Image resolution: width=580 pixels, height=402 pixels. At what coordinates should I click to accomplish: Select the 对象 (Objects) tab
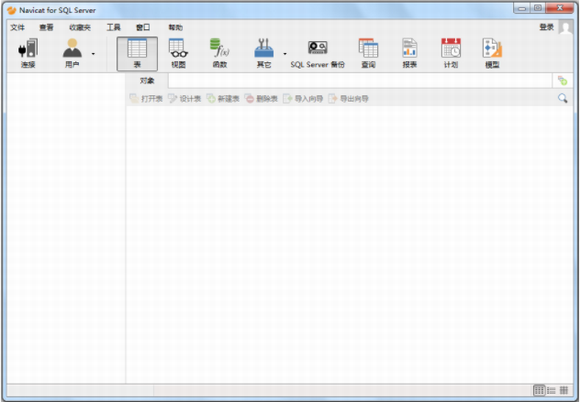[147, 81]
